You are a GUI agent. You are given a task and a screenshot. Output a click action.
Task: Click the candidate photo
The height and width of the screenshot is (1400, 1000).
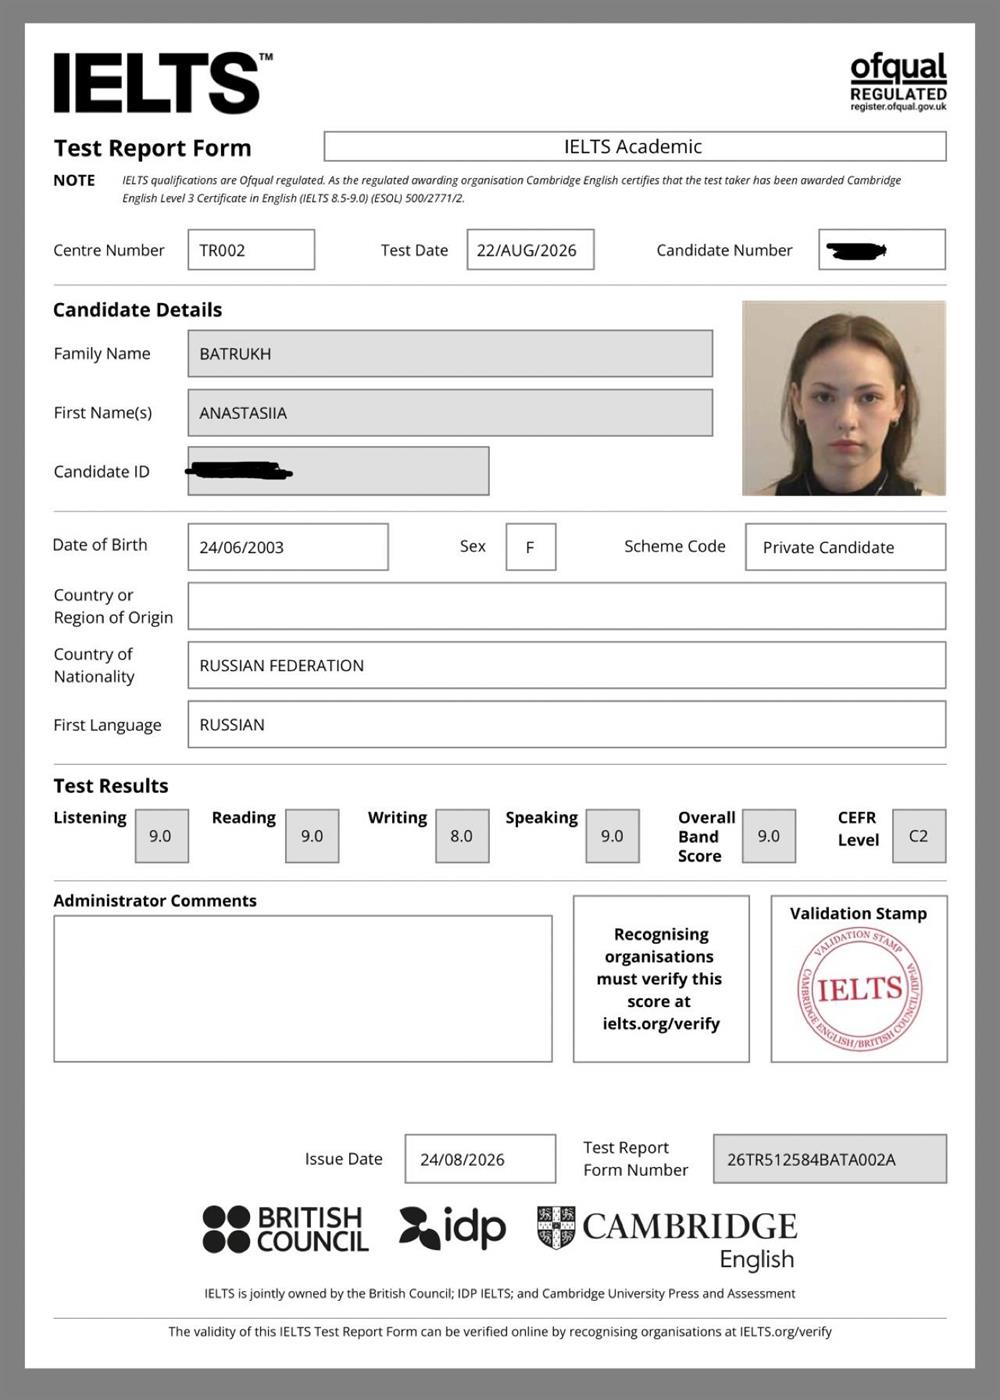(844, 398)
